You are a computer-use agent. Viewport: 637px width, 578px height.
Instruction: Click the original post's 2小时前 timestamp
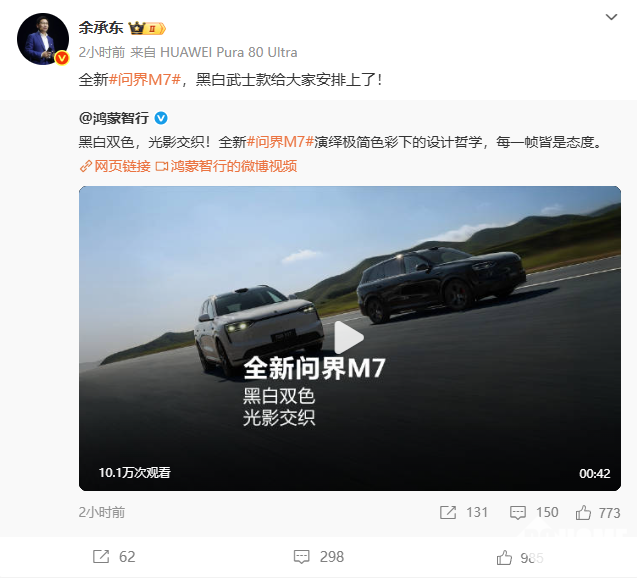point(102,512)
